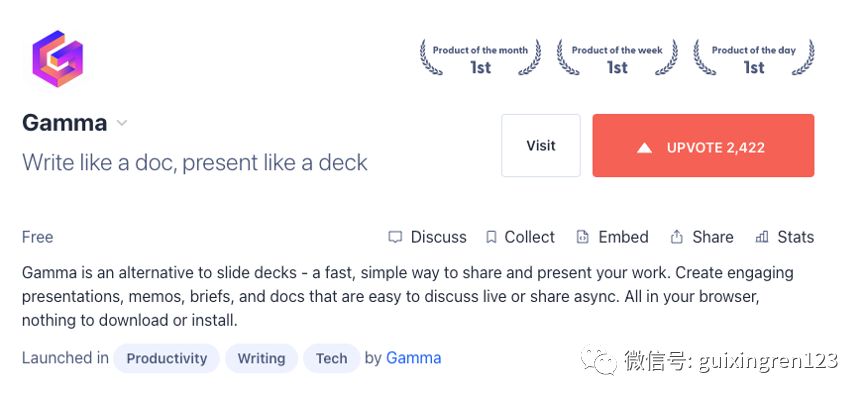866x400 pixels.
Task: Click the Product of the month badge
Action: tap(480, 59)
